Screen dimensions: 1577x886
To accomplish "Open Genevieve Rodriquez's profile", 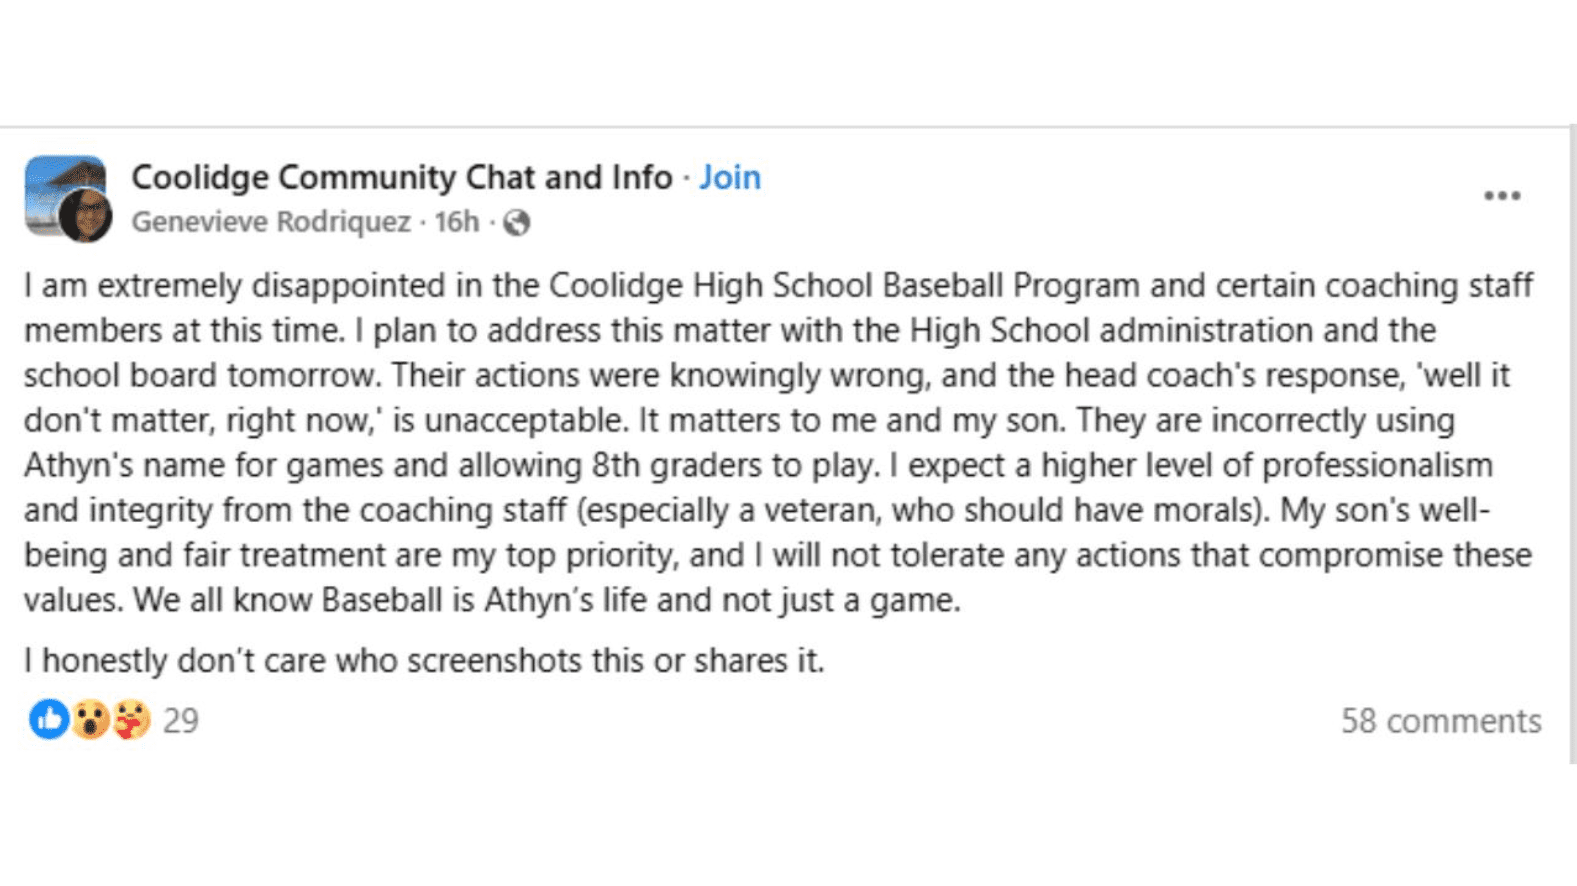I will pos(275,222).
